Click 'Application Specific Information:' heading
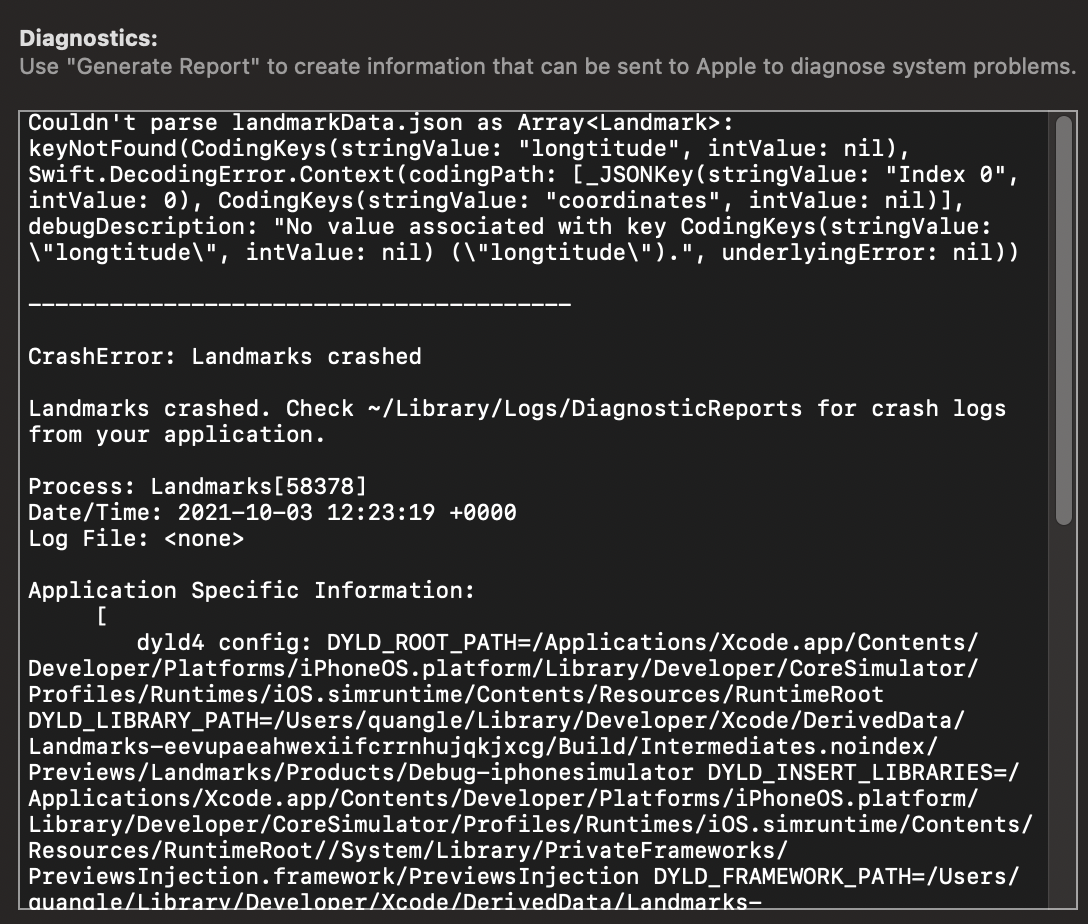 point(251,590)
